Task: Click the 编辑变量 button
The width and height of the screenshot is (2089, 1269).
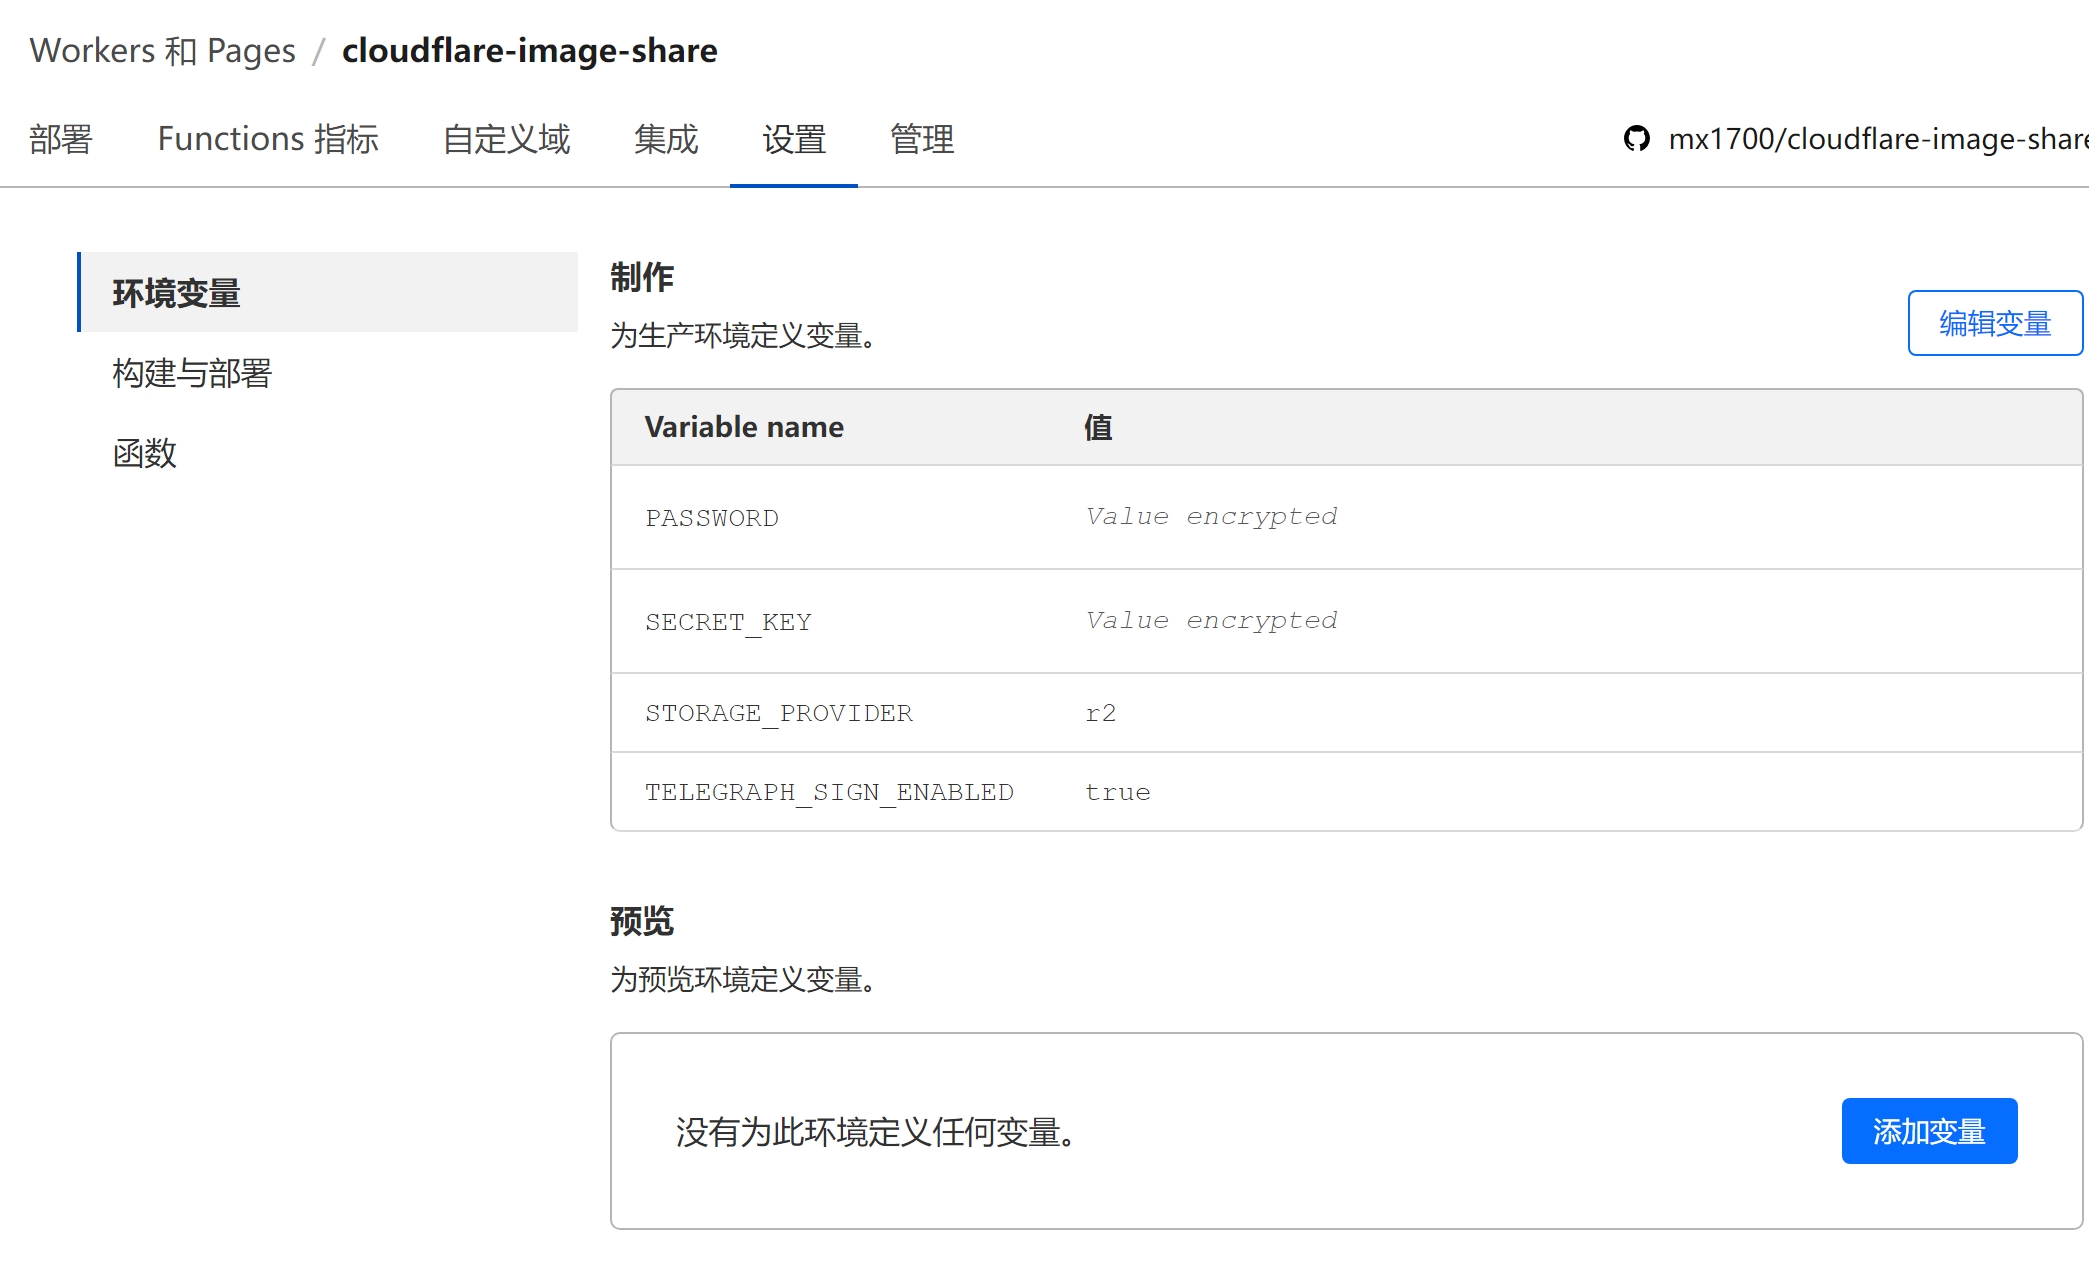Action: pos(1994,322)
